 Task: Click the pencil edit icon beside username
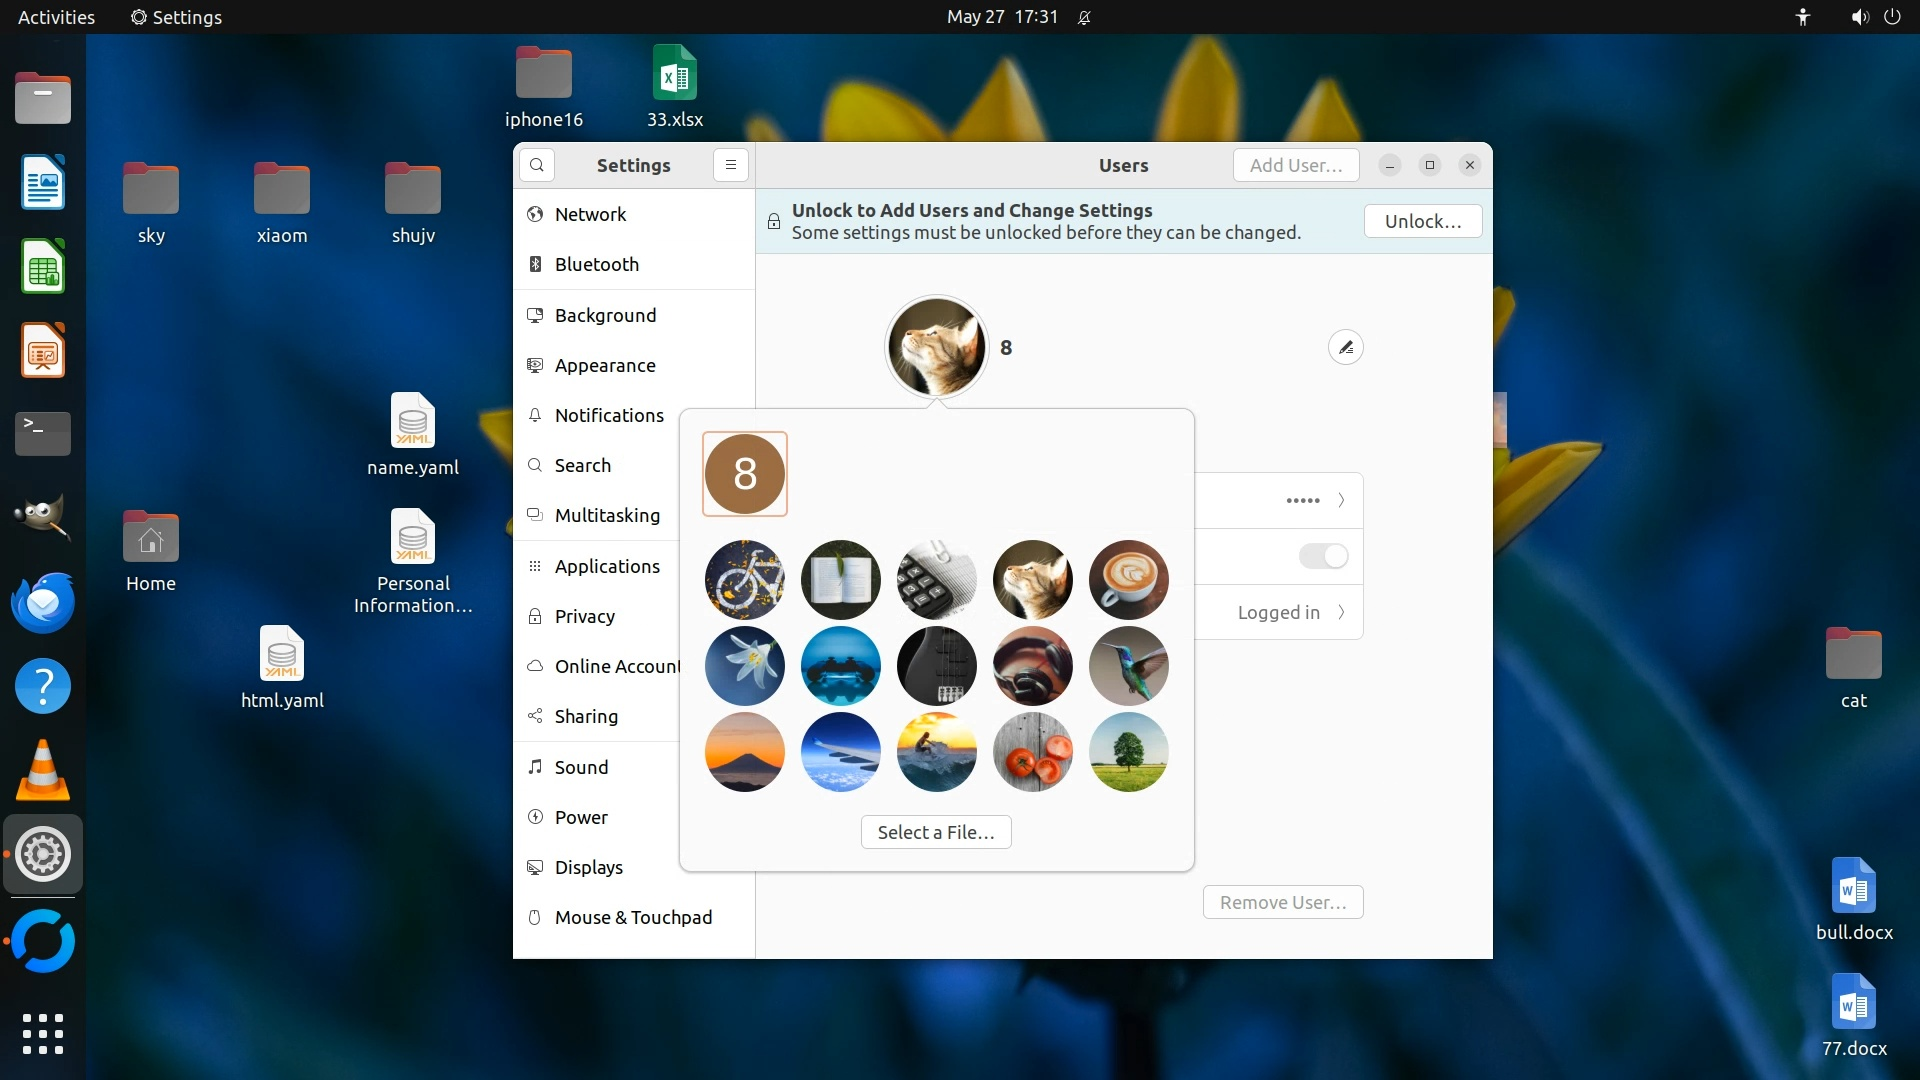coord(1345,347)
